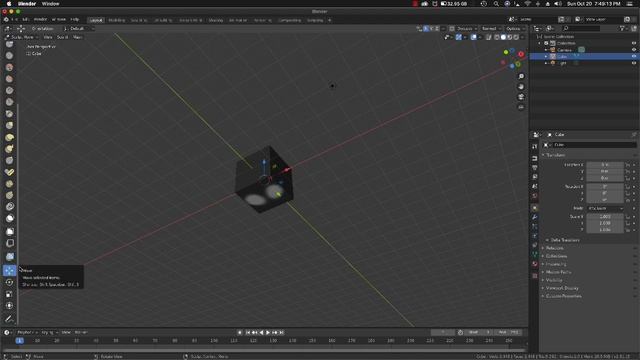This screenshot has width=640, height=360.
Task: Open the Render properties tab
Action: pyautogui.click(x=535, y=158)
